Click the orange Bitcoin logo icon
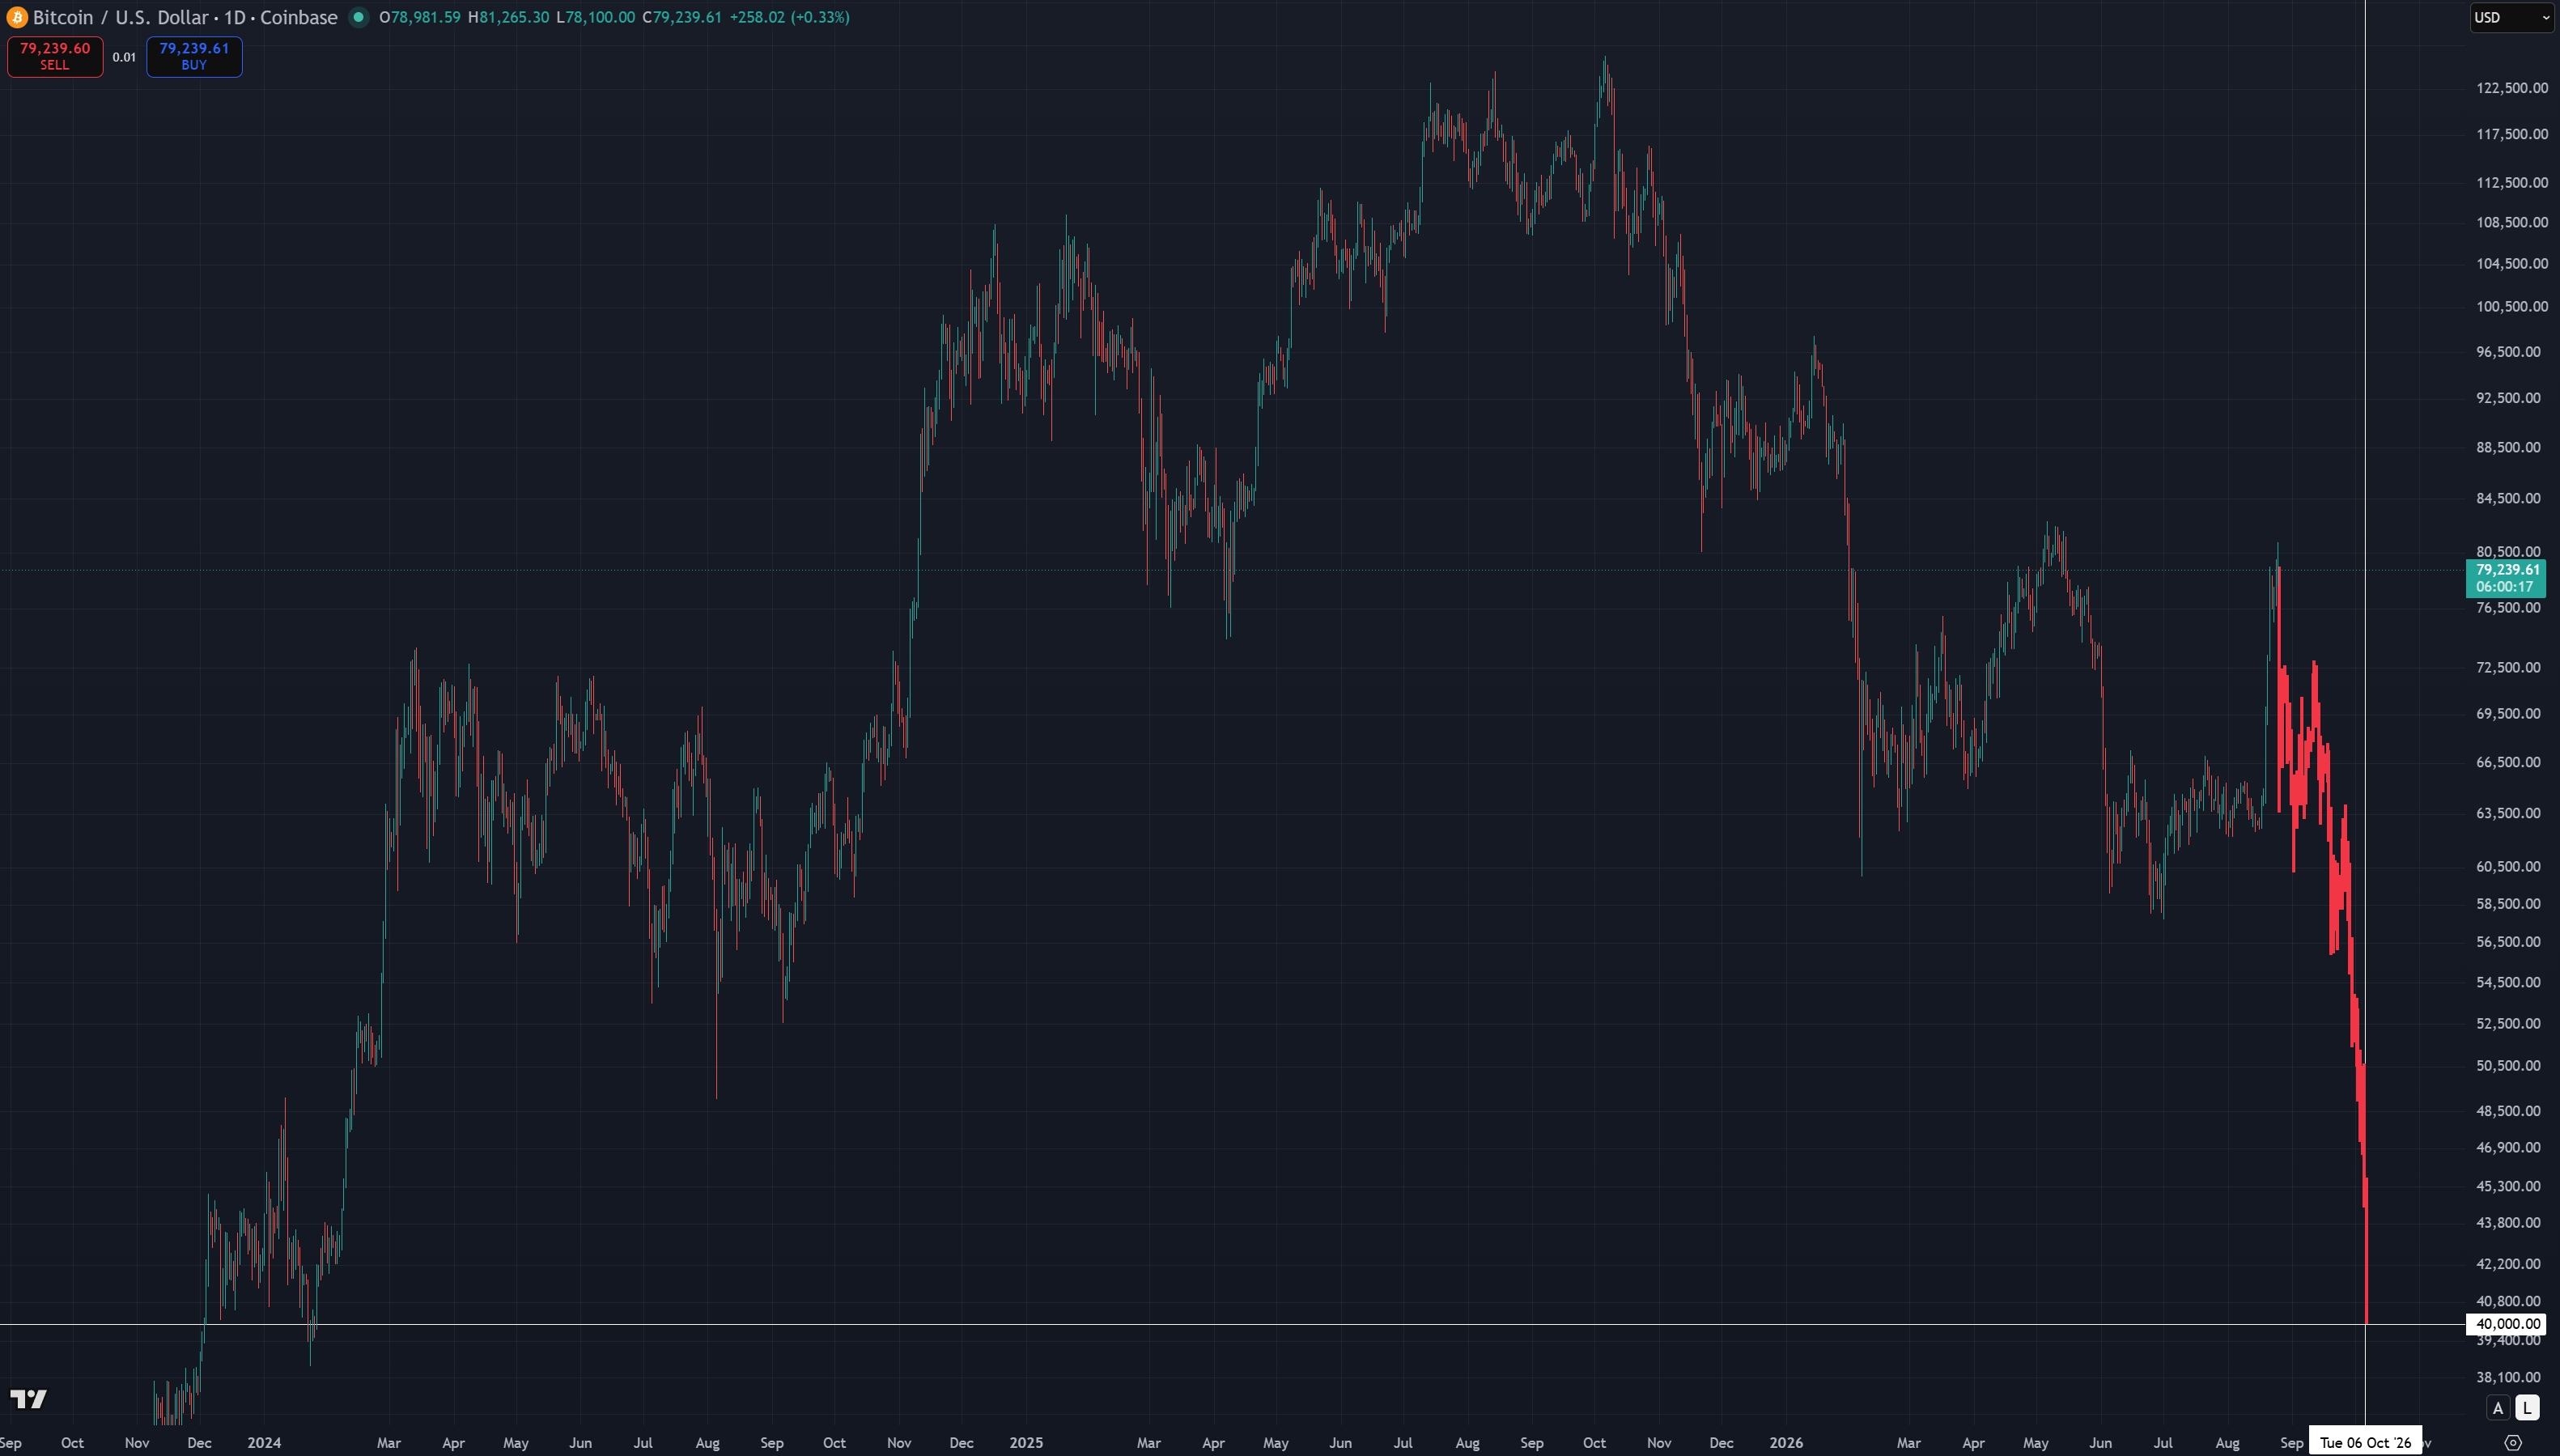2560x1456 pixels. tap(17, 17)
